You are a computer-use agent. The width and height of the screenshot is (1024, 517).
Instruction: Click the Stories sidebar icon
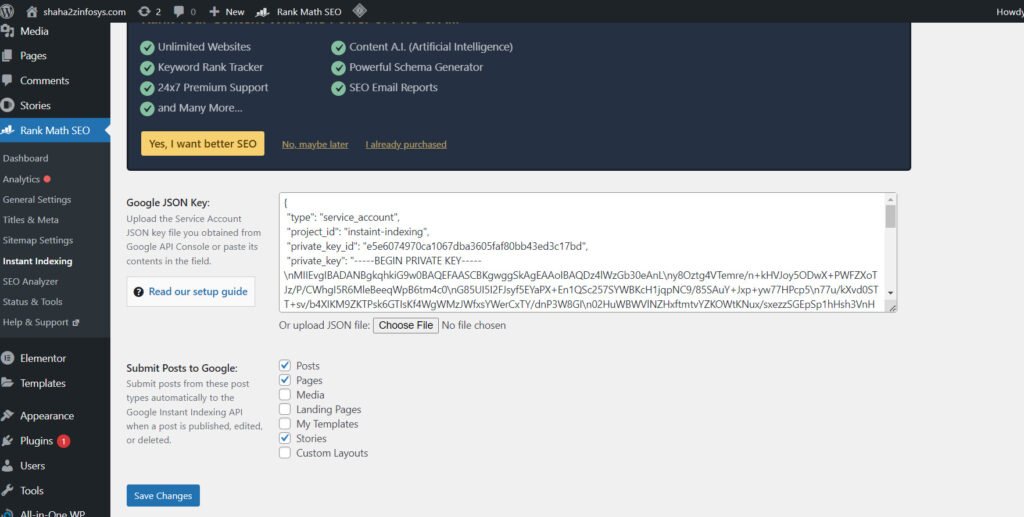[x=7, y=105]
